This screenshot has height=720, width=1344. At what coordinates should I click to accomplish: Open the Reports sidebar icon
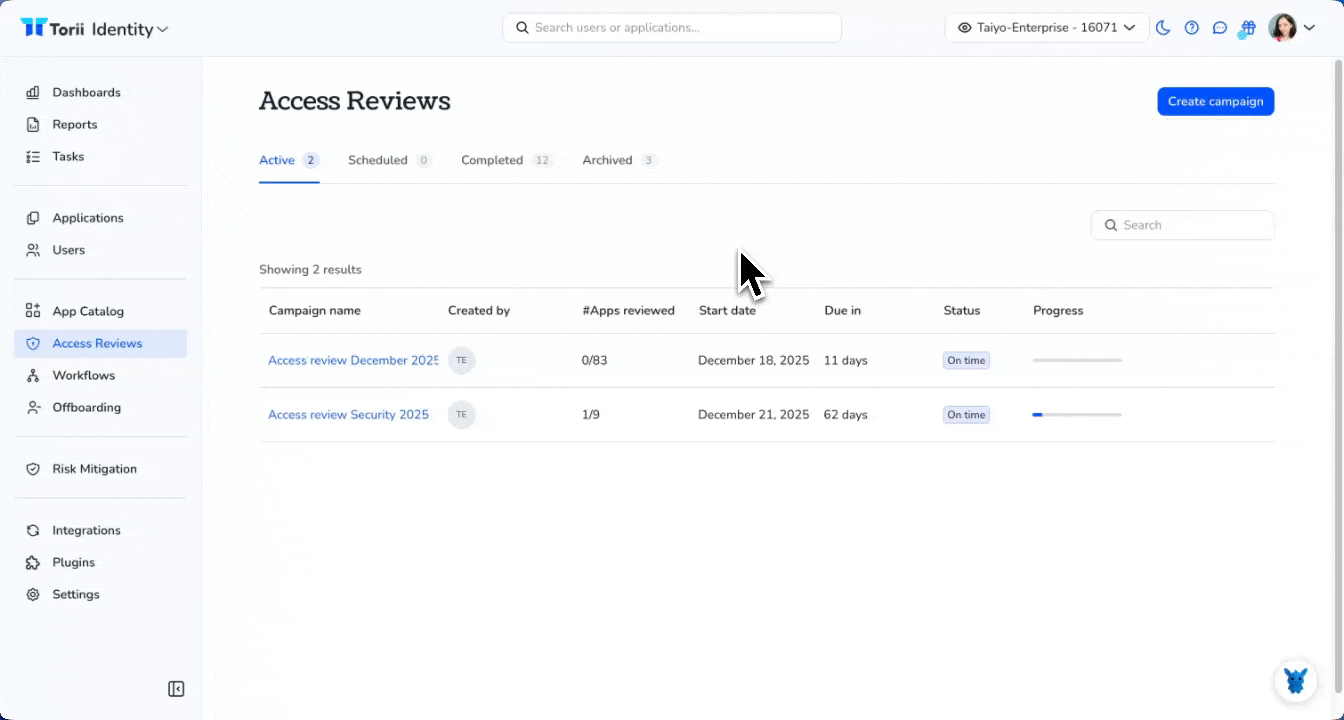pos(33,125)
